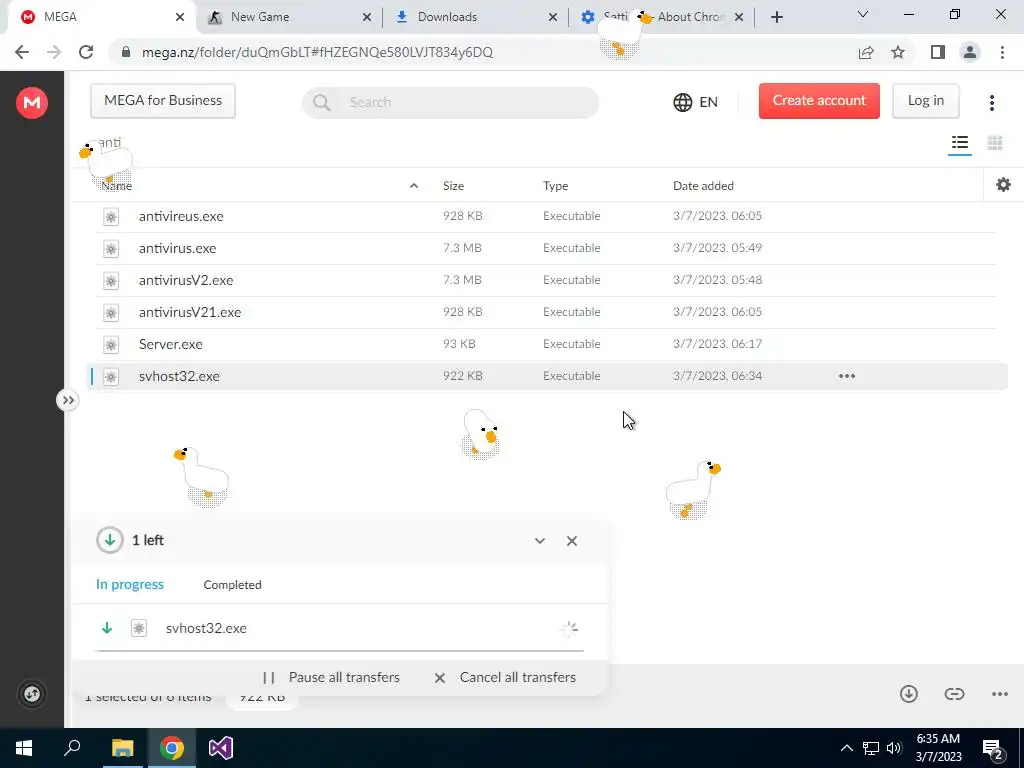1024x768 pixels.
Task: Open Visual Studio from the taskbar
Action: (x=221, y=748)
